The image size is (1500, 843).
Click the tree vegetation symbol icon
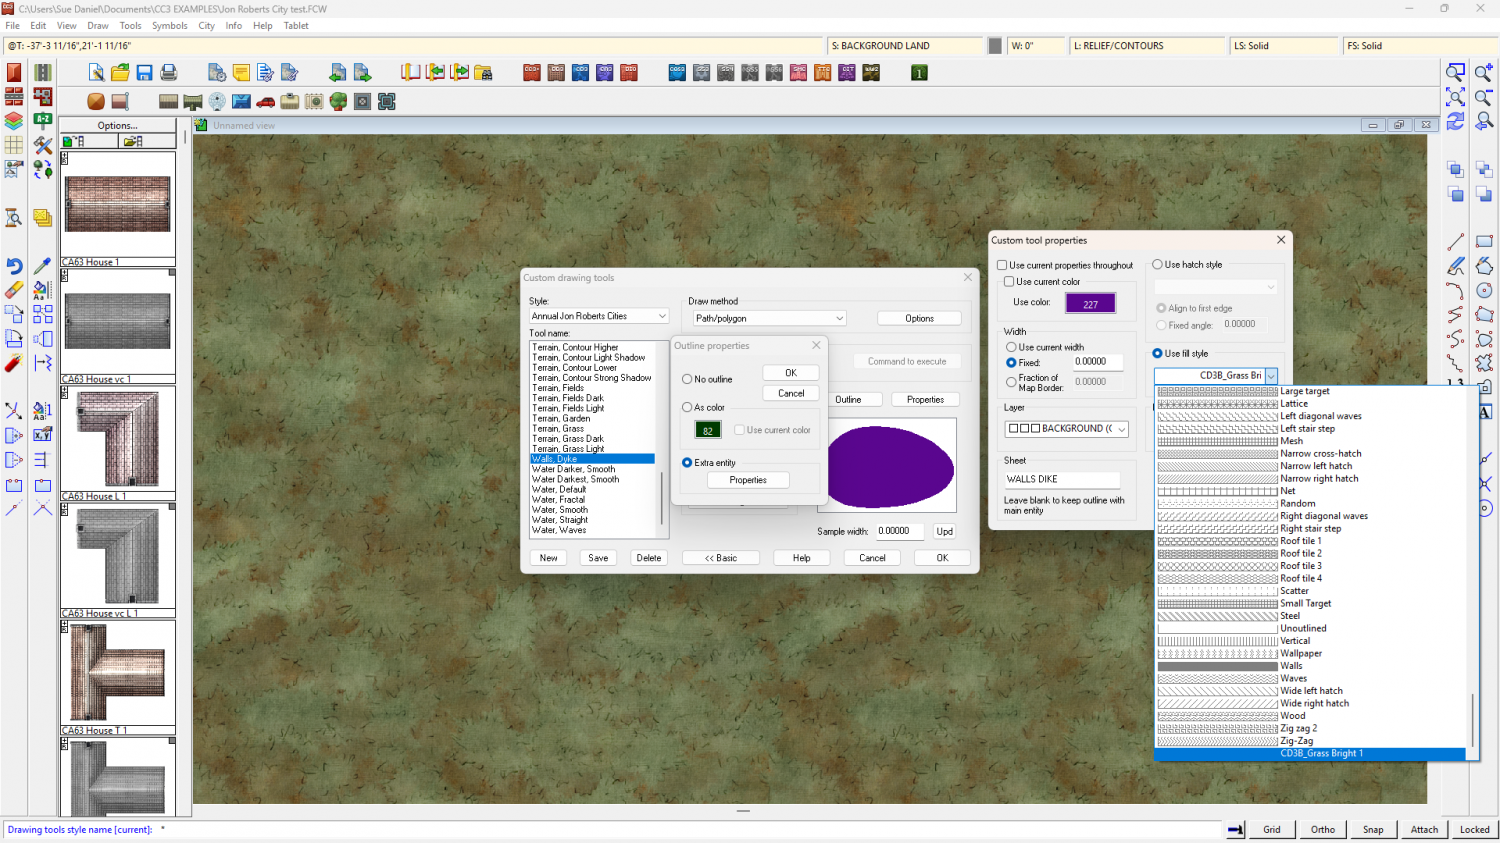[338, 101]
